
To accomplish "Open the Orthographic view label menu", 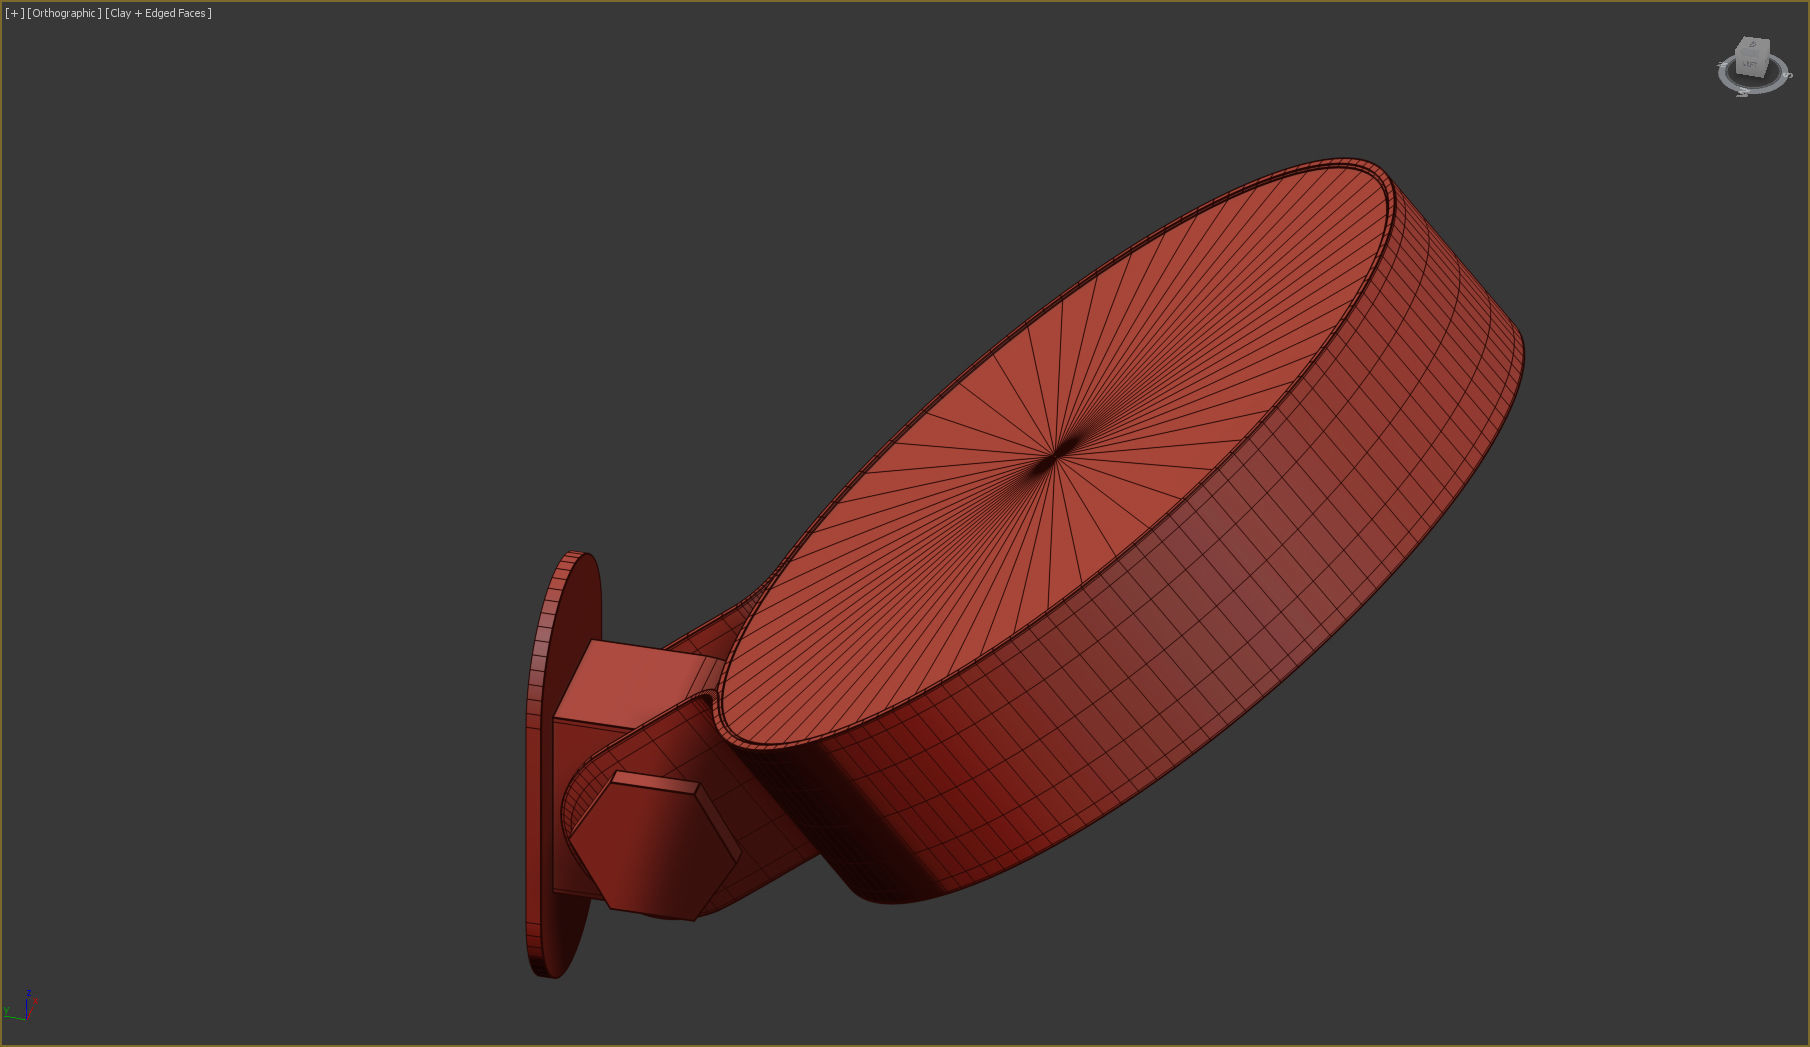I will point(65,13).
